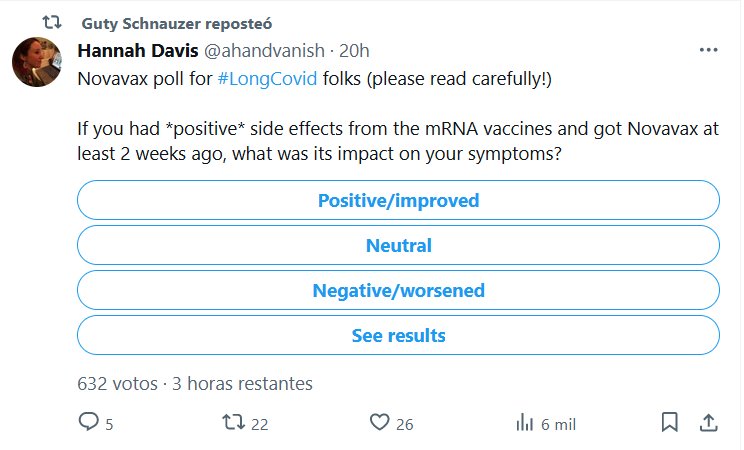Screen dimensions: 744x450
Task: Click the share upload icon
Action: (x=707, y=423)
